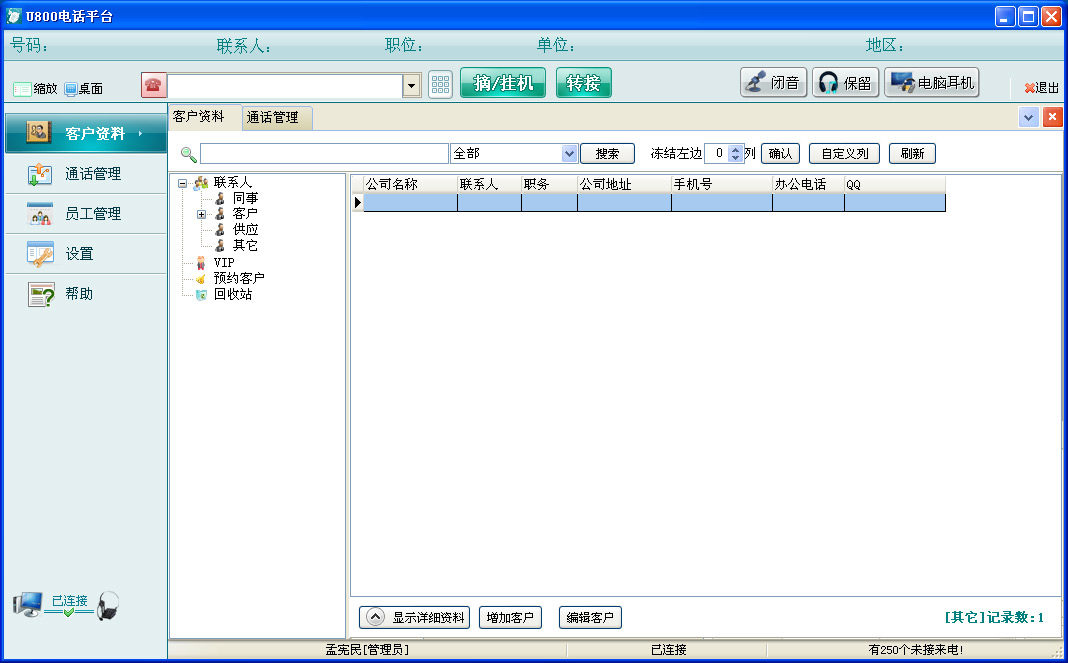The image size is (1068, 663).
Task: Select 回收站 in the contact tree
Action: pos(233,294)
